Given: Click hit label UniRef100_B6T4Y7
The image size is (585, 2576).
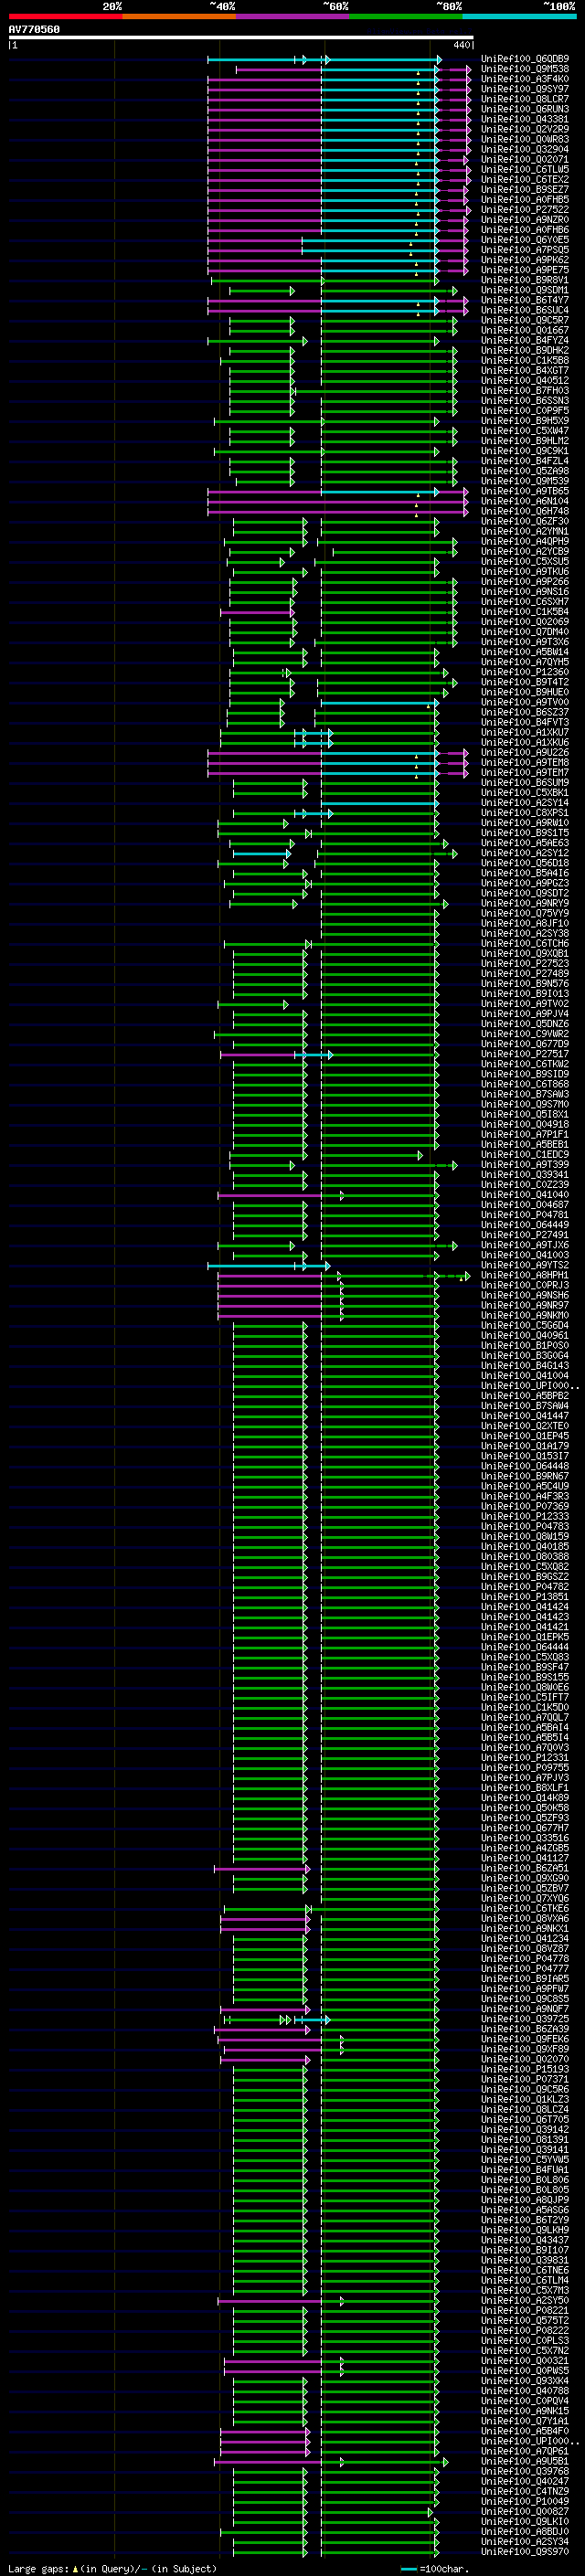Looking at the screenshot, I should click(525, 300).
